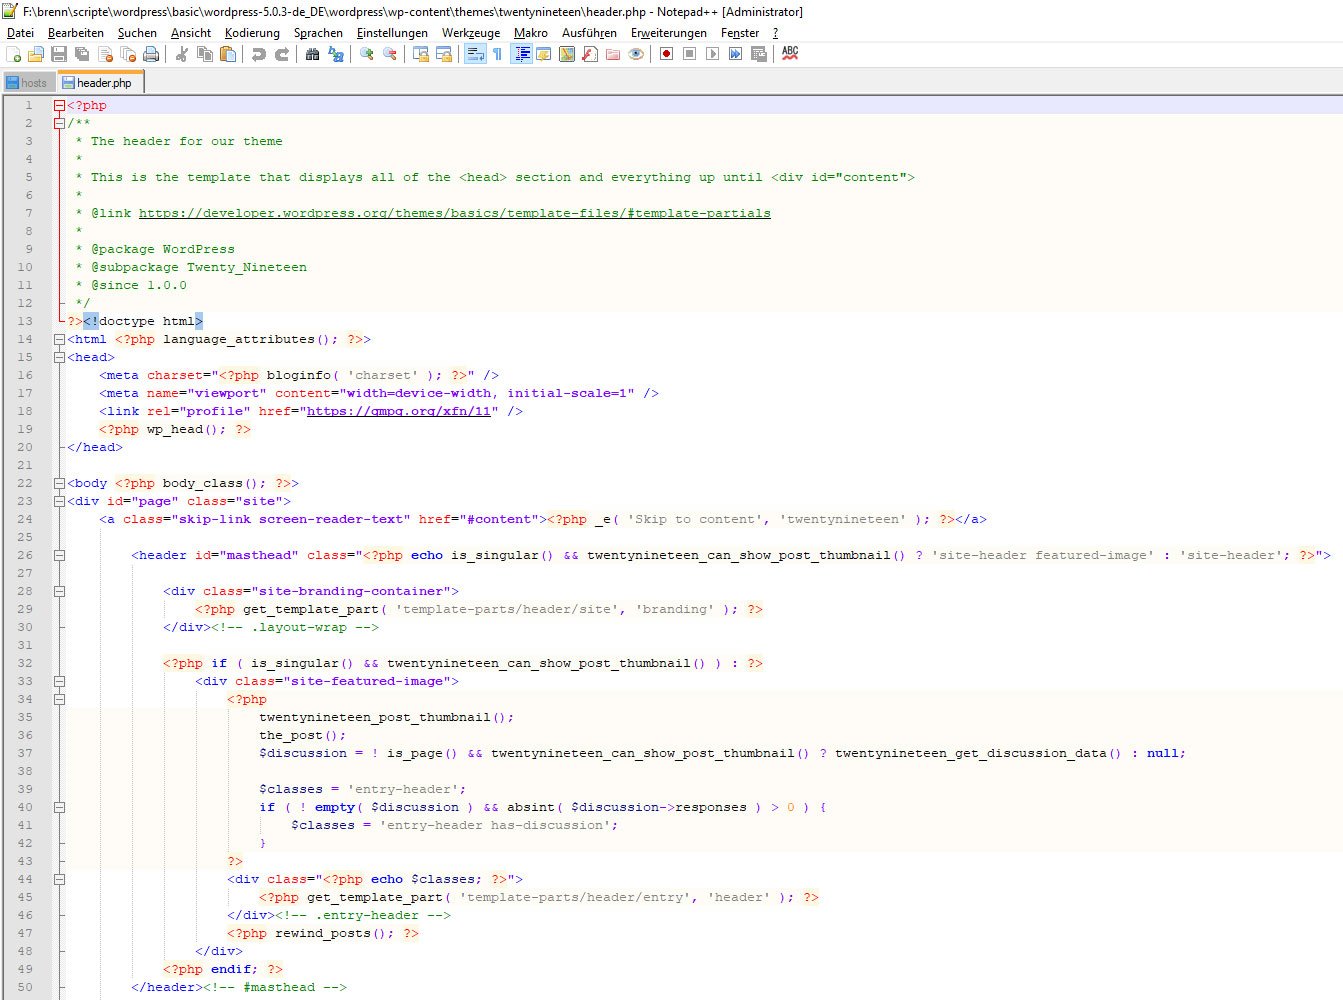Open Find dialog with binoculars icon
This screenshot has width=1343, height=1000.
312,54
